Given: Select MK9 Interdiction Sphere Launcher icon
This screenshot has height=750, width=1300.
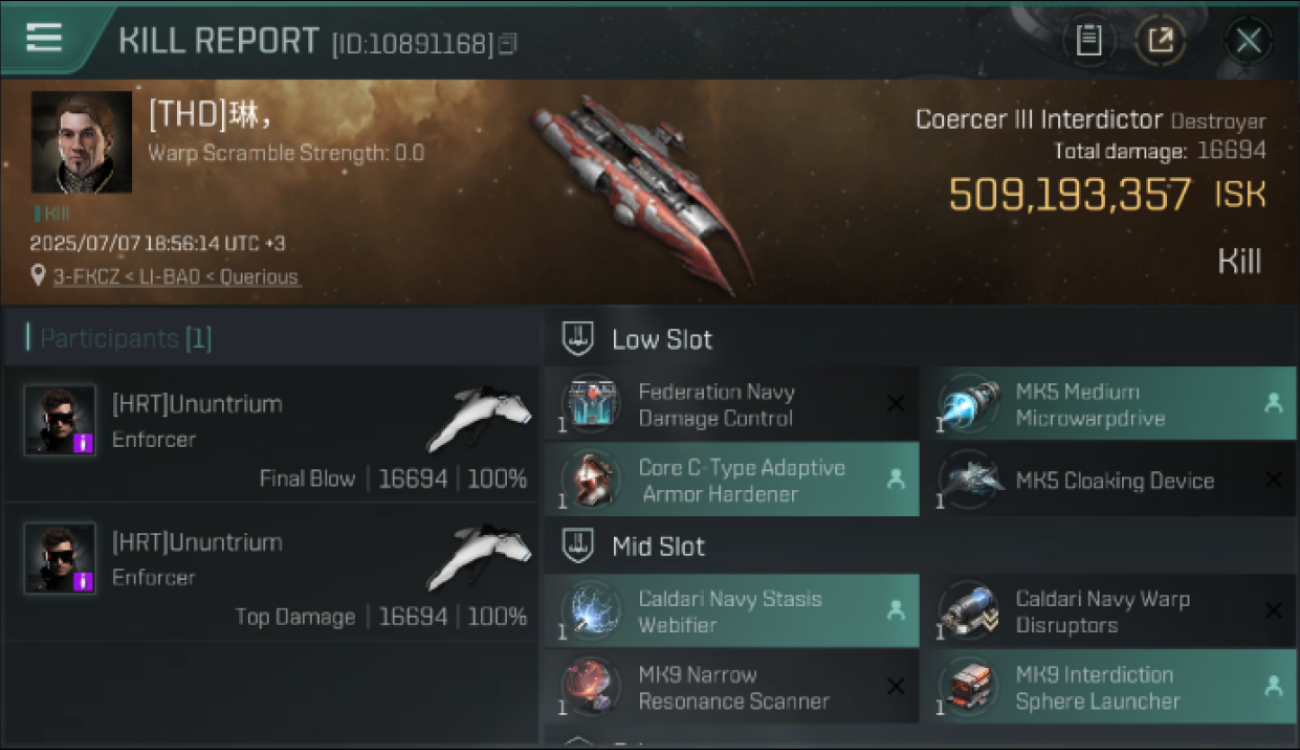Looking at the screenshot, I should pyautogui.click(x=967, y=687).
